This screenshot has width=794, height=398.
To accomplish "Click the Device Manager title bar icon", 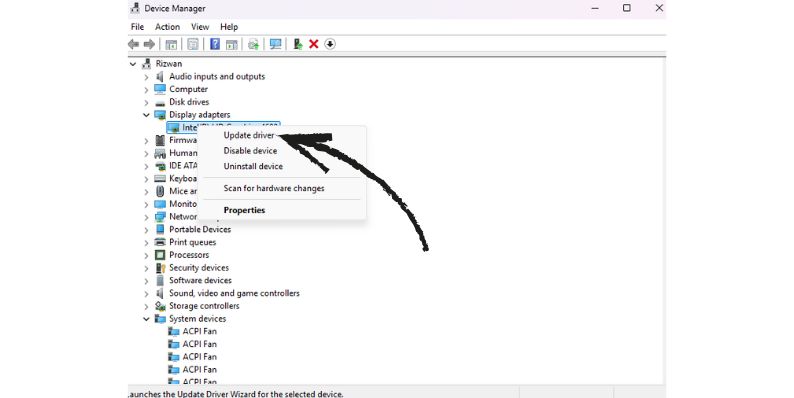I will point(135,8).
